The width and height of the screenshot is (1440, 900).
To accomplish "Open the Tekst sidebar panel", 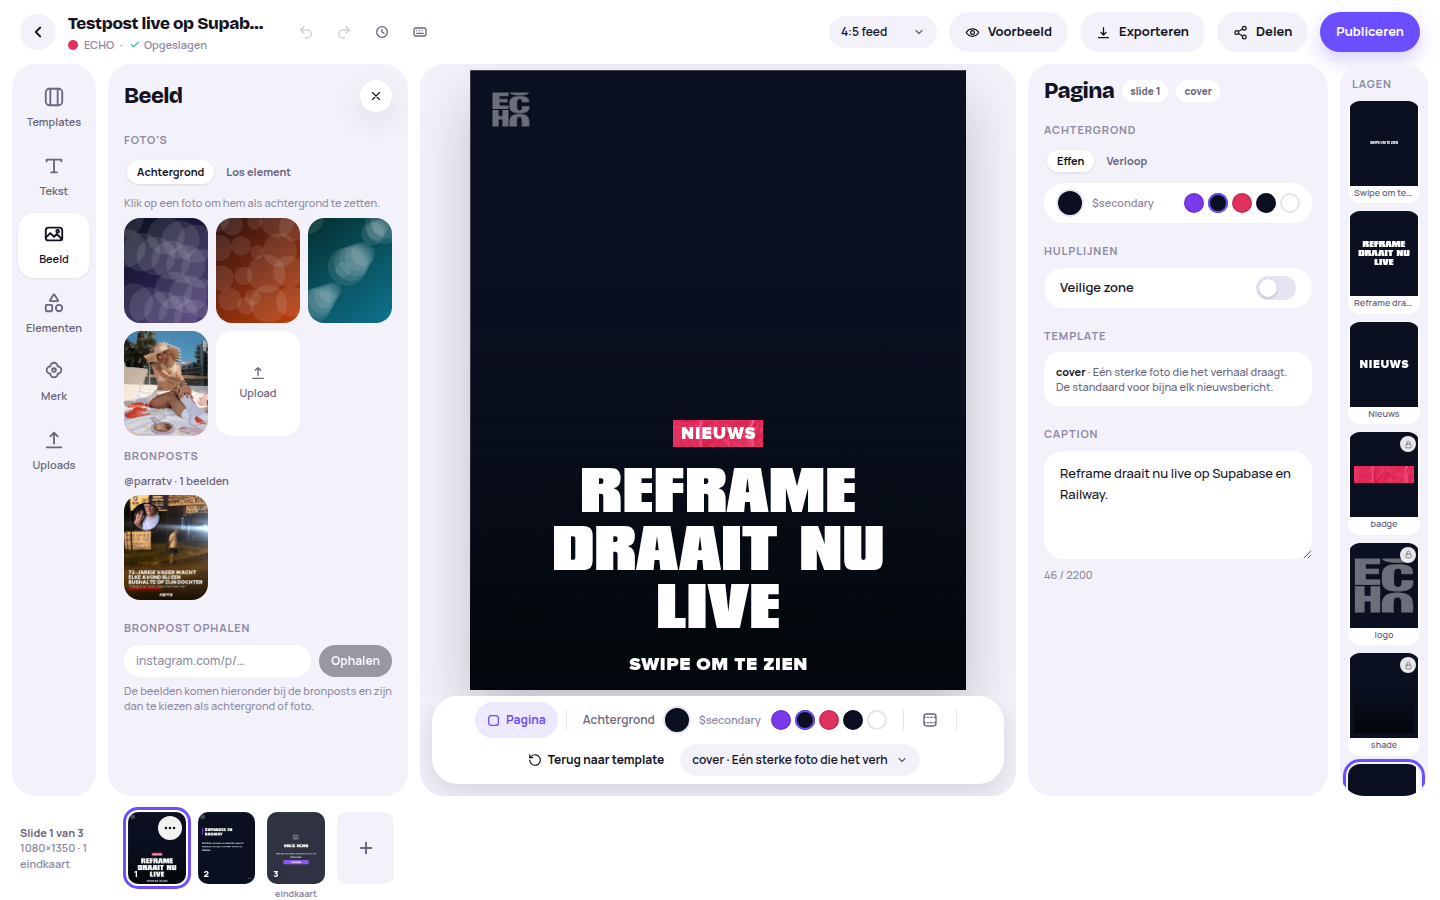I will (54, 177).
